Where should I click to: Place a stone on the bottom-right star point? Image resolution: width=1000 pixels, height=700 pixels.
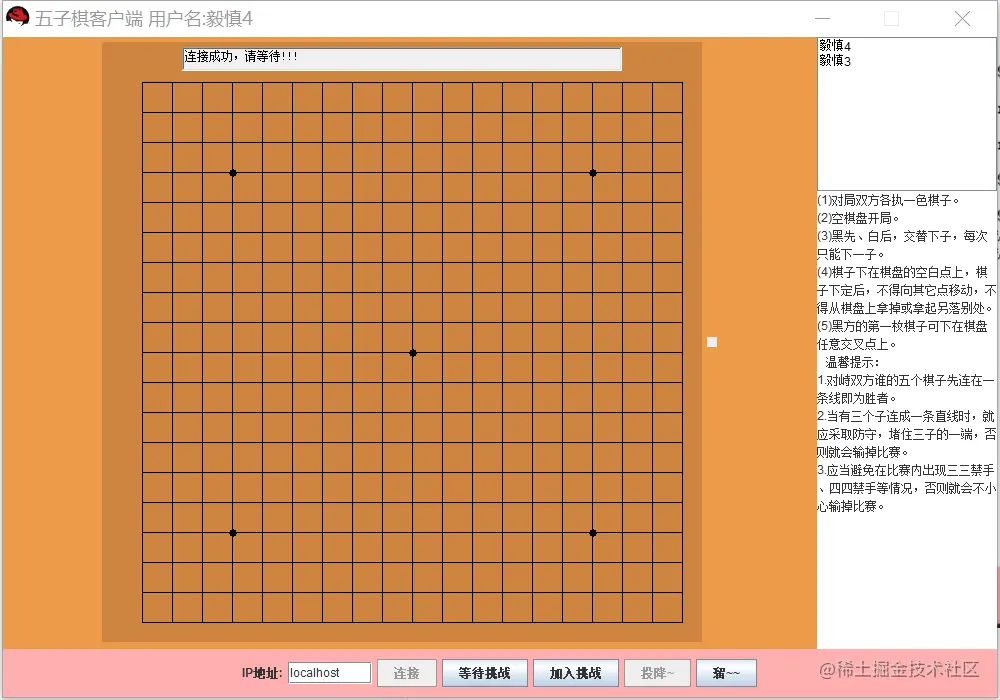(x=593, y=533)
